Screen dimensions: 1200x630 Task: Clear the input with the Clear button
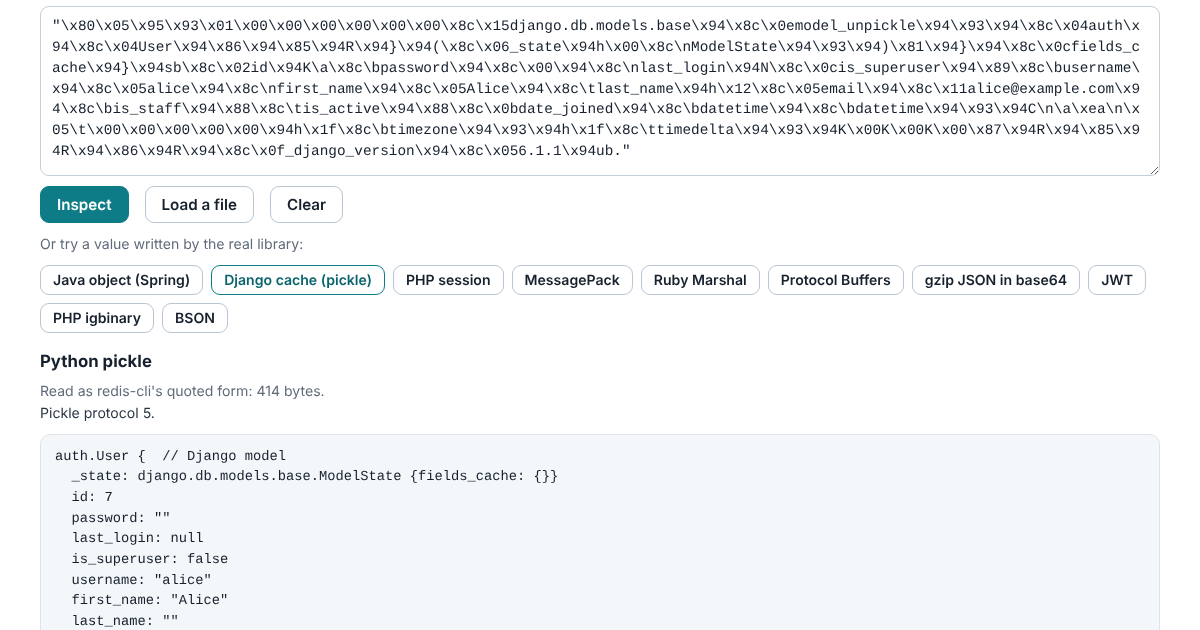pos(306,204)
